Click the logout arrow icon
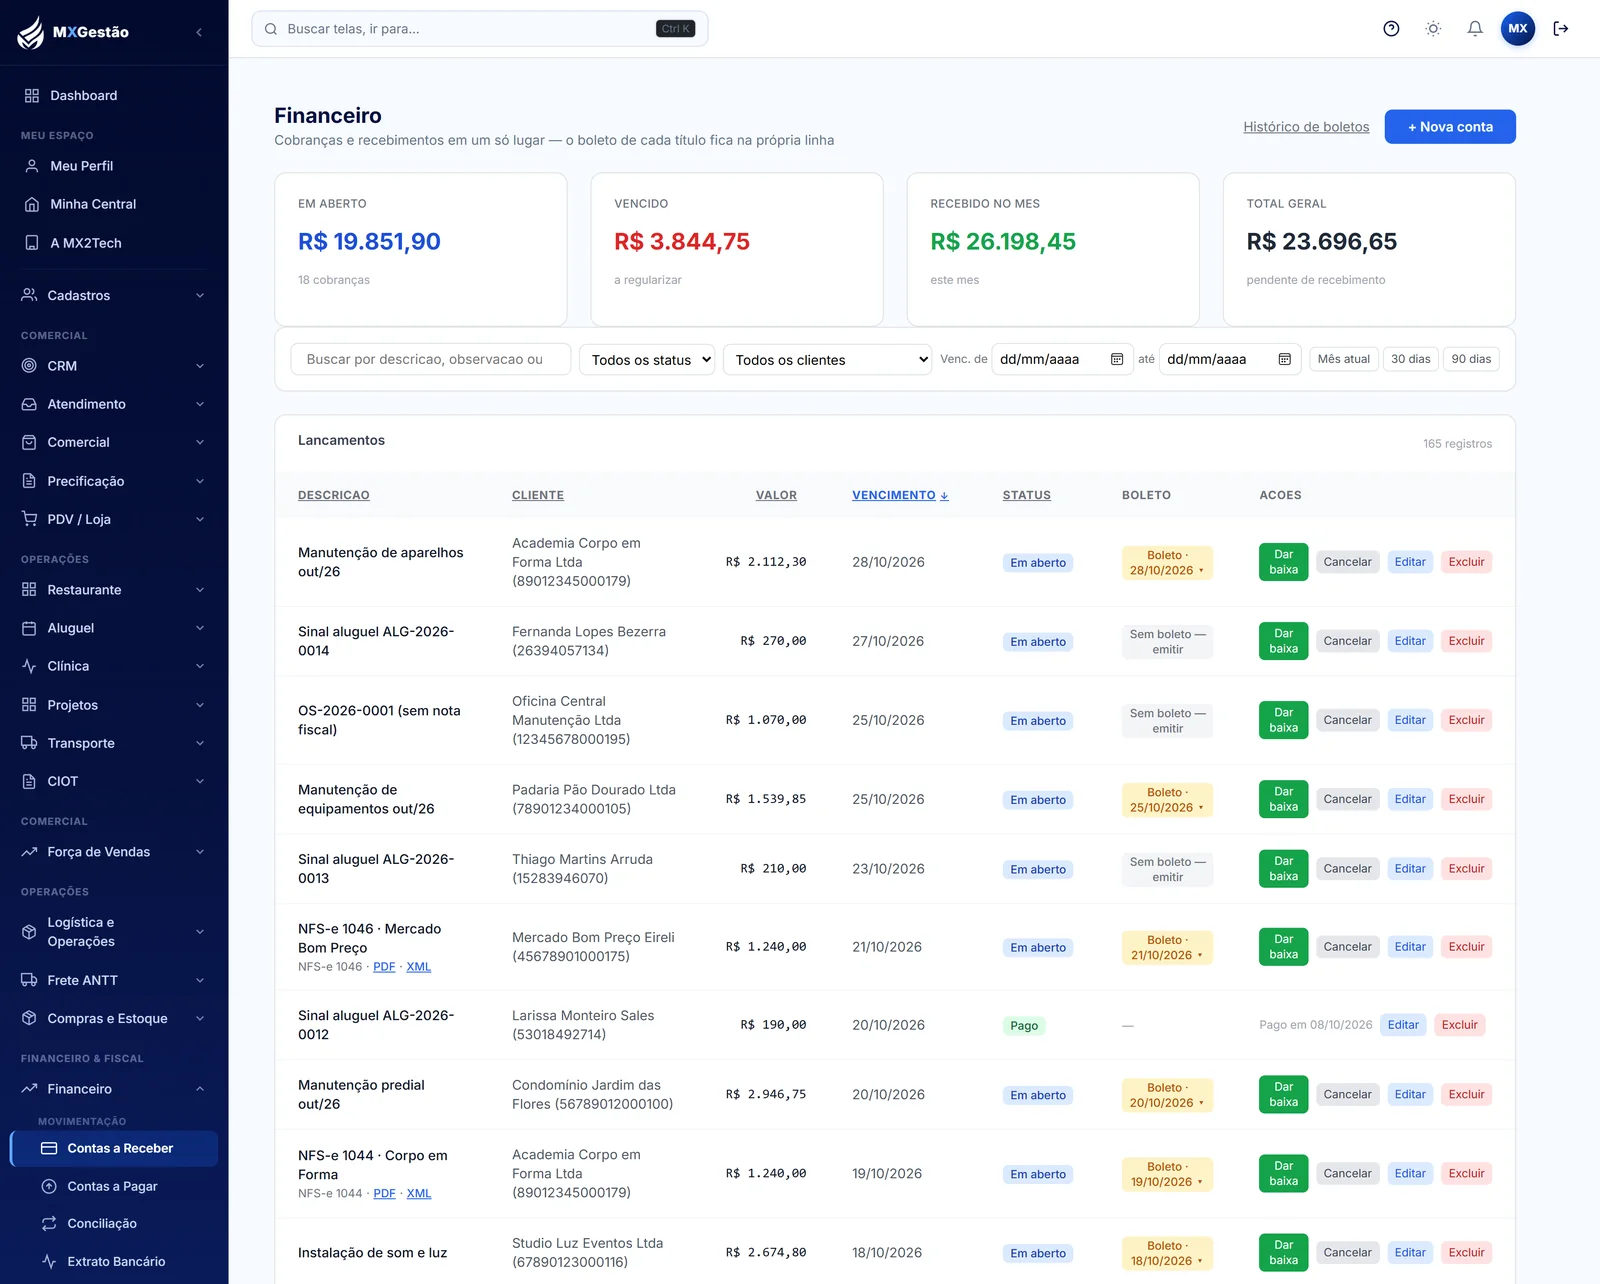Viewport: 1600px width, 1284px height. coord(1560,29)
